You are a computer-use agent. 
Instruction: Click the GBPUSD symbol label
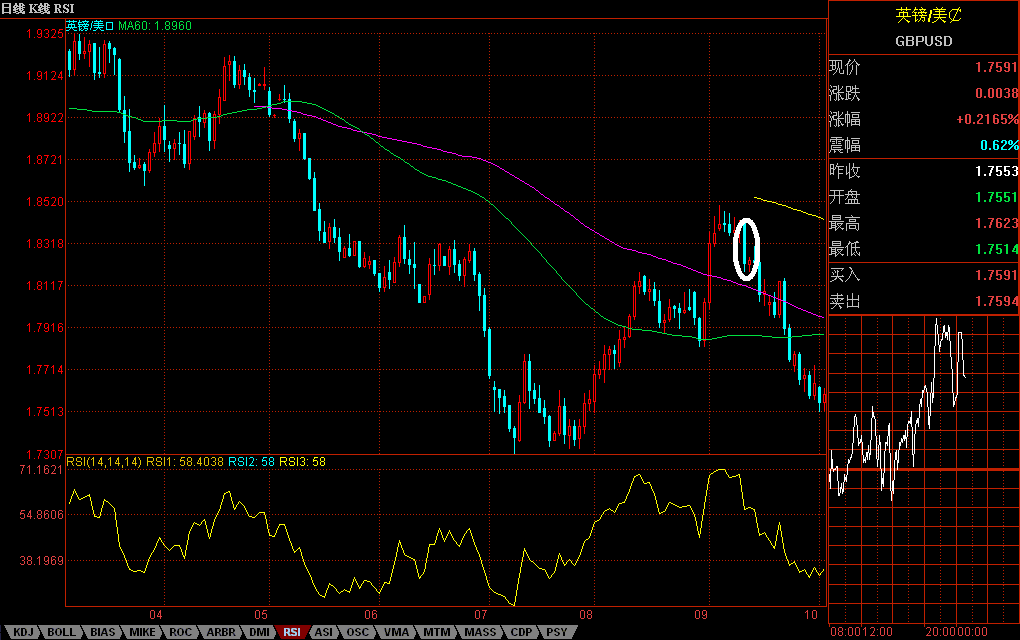click(x=923, y=42)
